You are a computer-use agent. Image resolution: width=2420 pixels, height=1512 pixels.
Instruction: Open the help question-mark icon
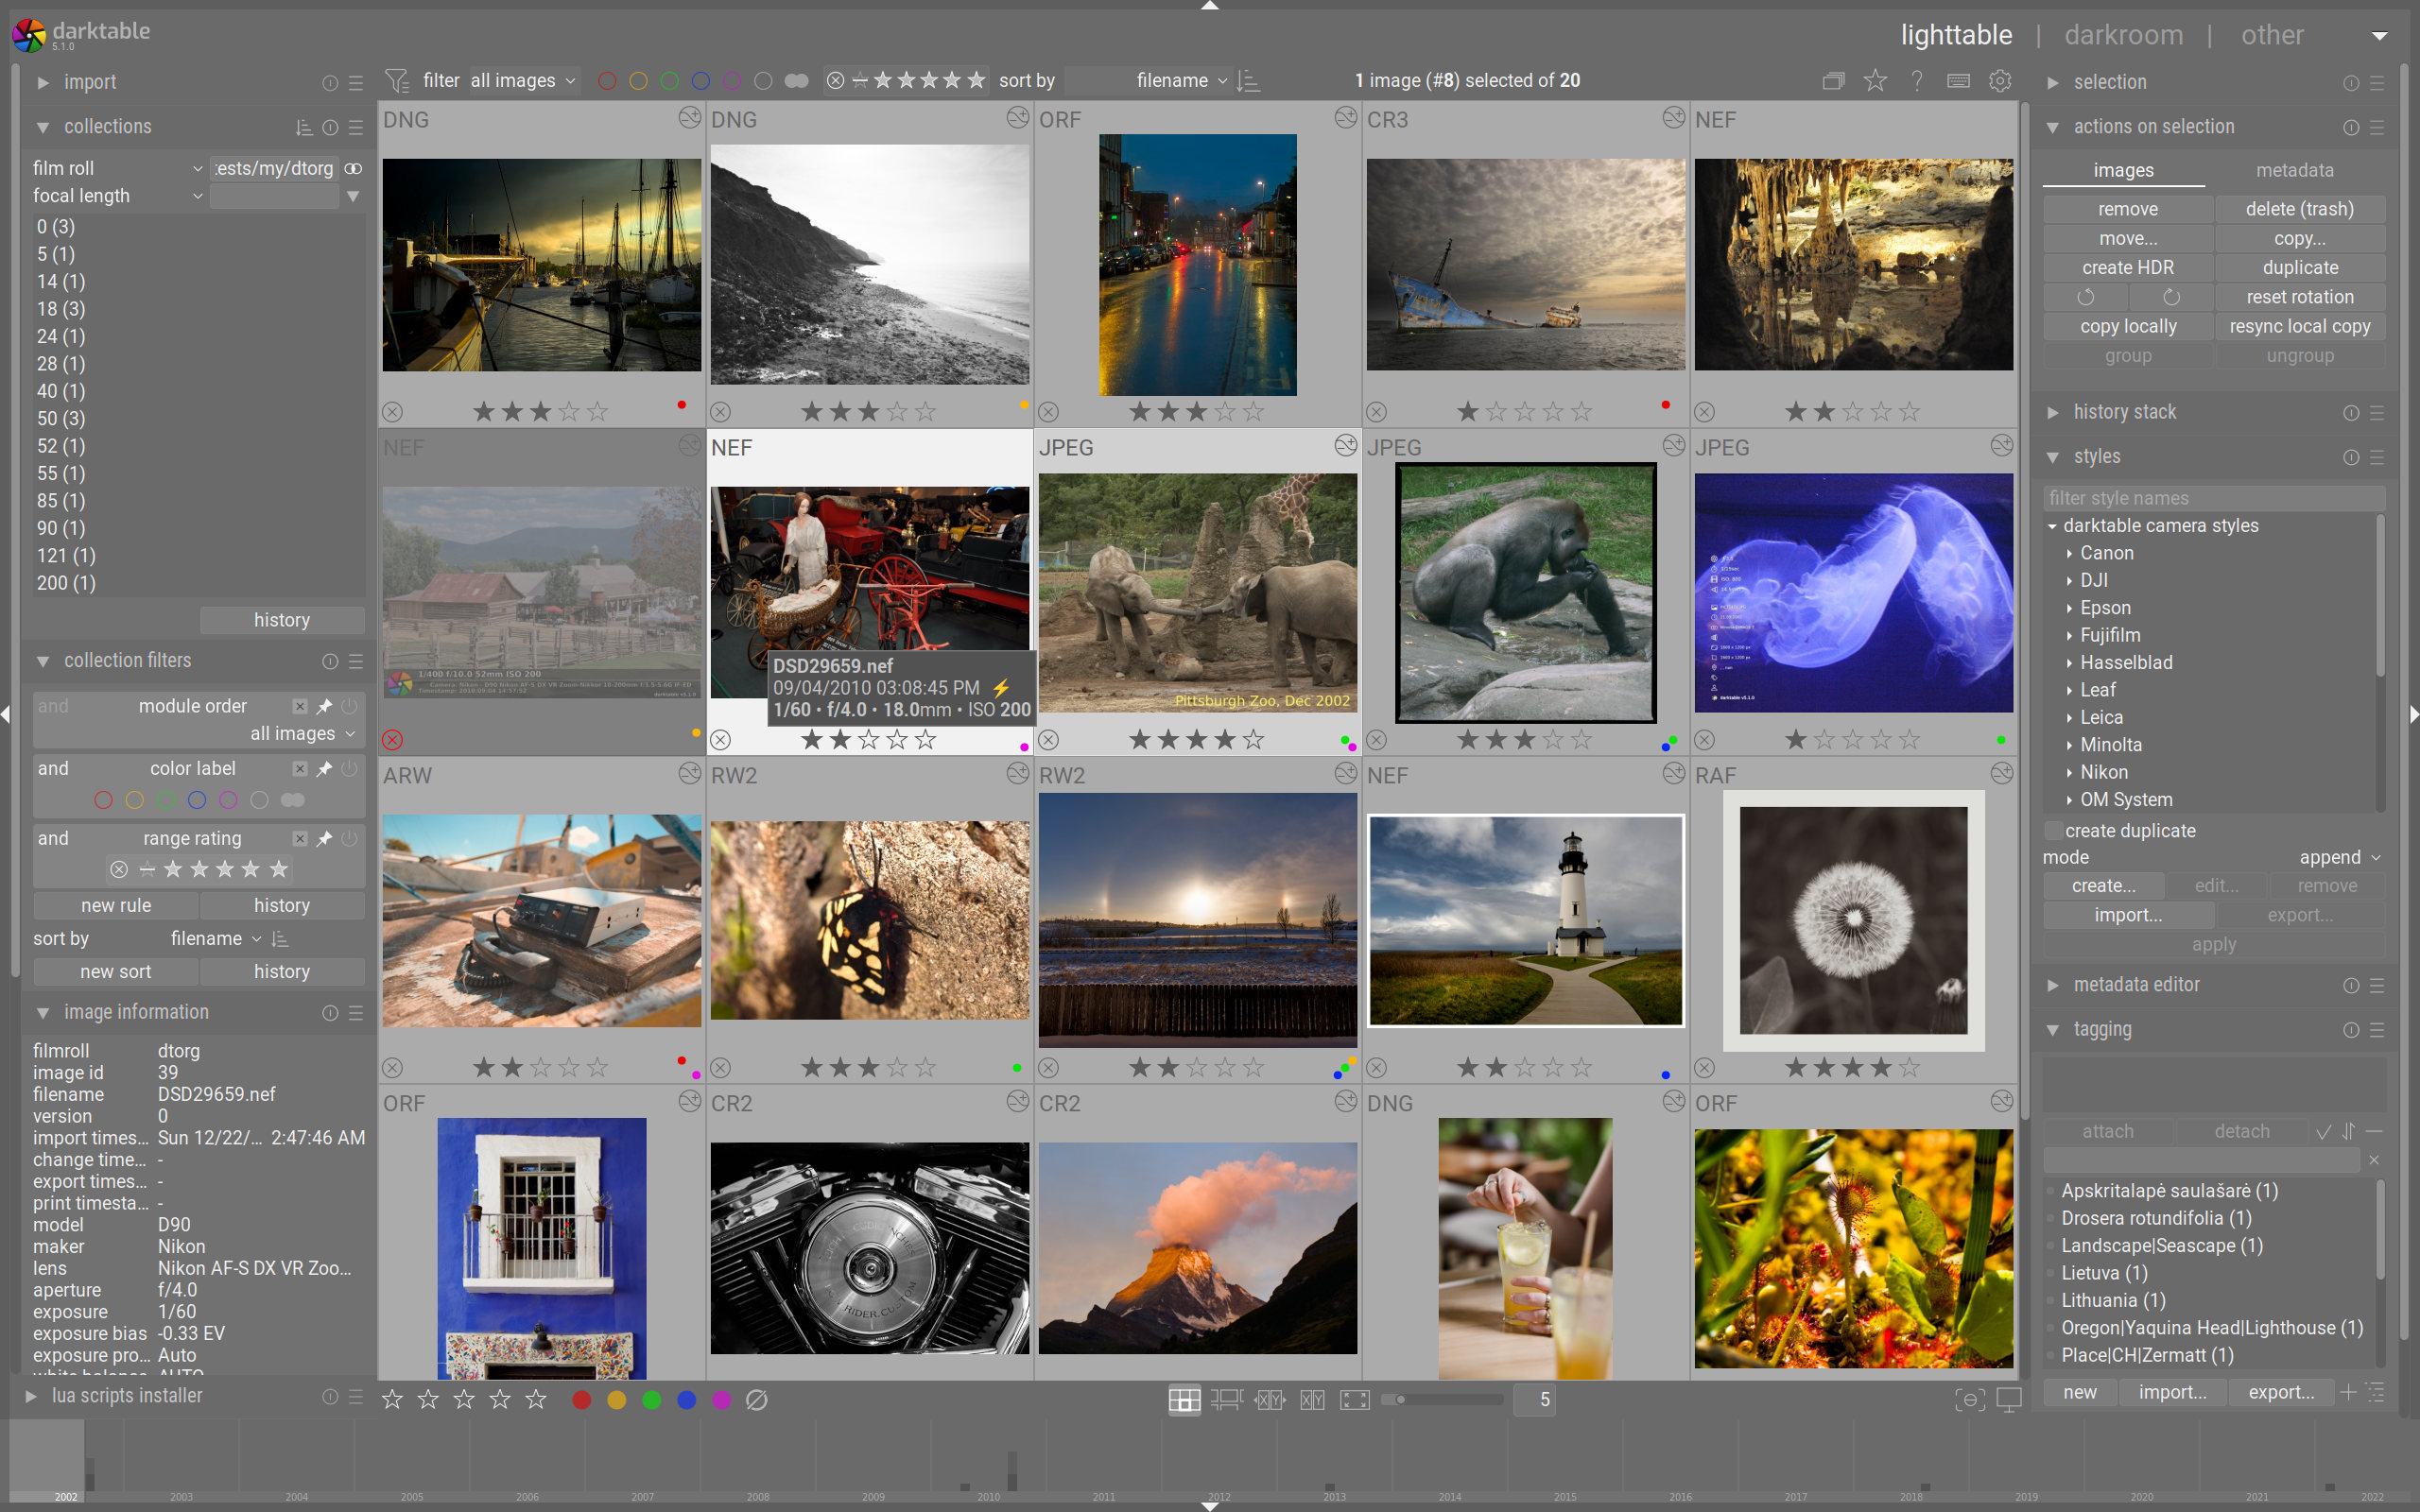(x=1917, y=80)
